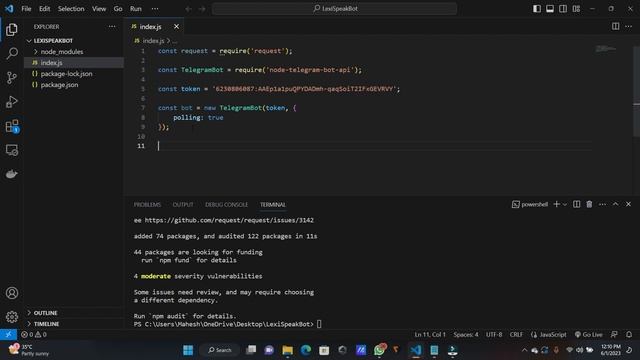This screenshot has height=360, width=640.
Task: Open Remote Explorer view
Action: click(12, 150)
